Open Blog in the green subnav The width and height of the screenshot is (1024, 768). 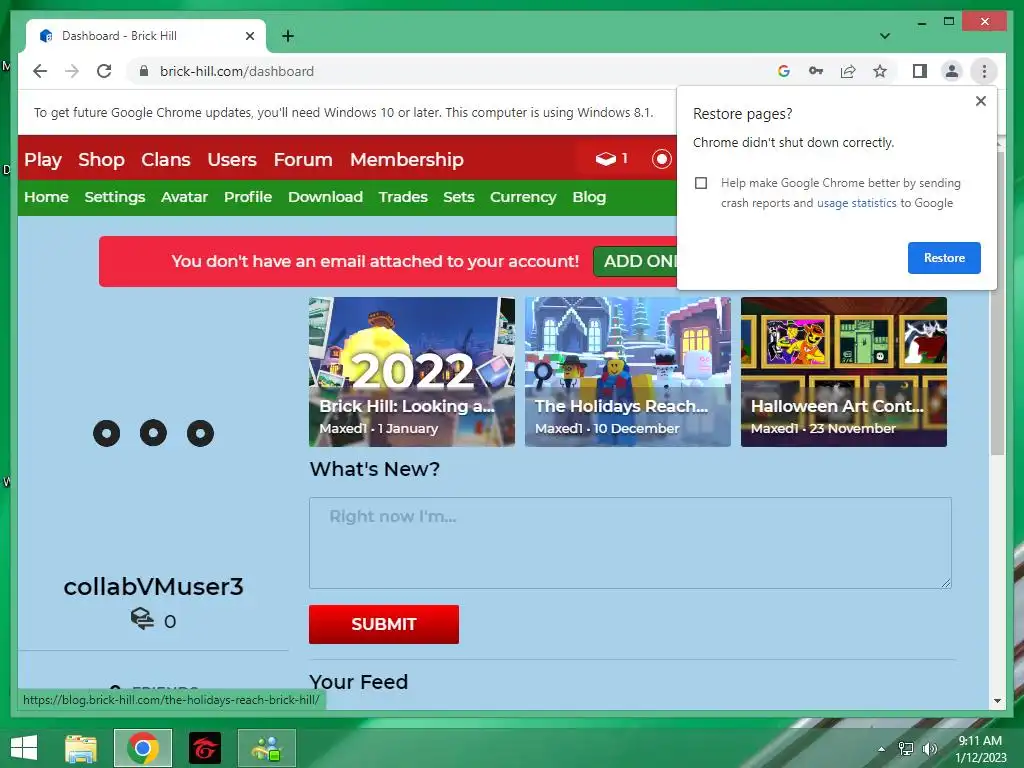point(589,197)
